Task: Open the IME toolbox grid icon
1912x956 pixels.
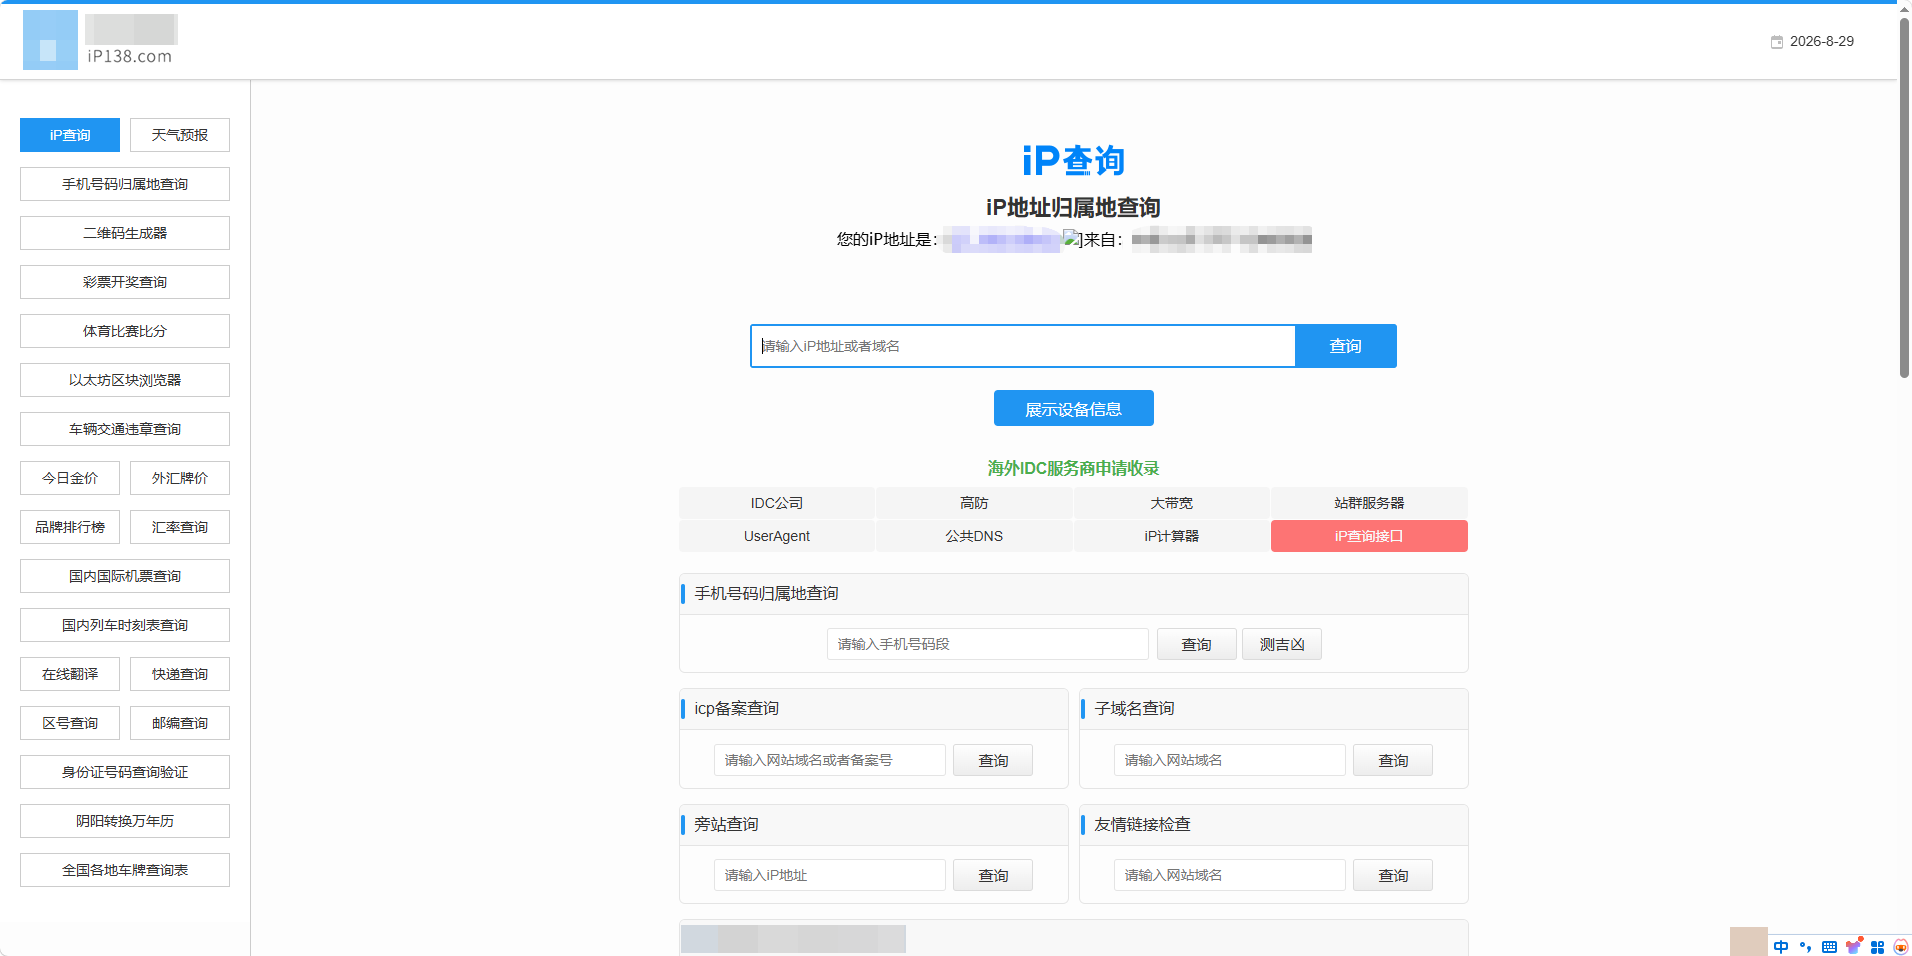Action: point(1877,946)
